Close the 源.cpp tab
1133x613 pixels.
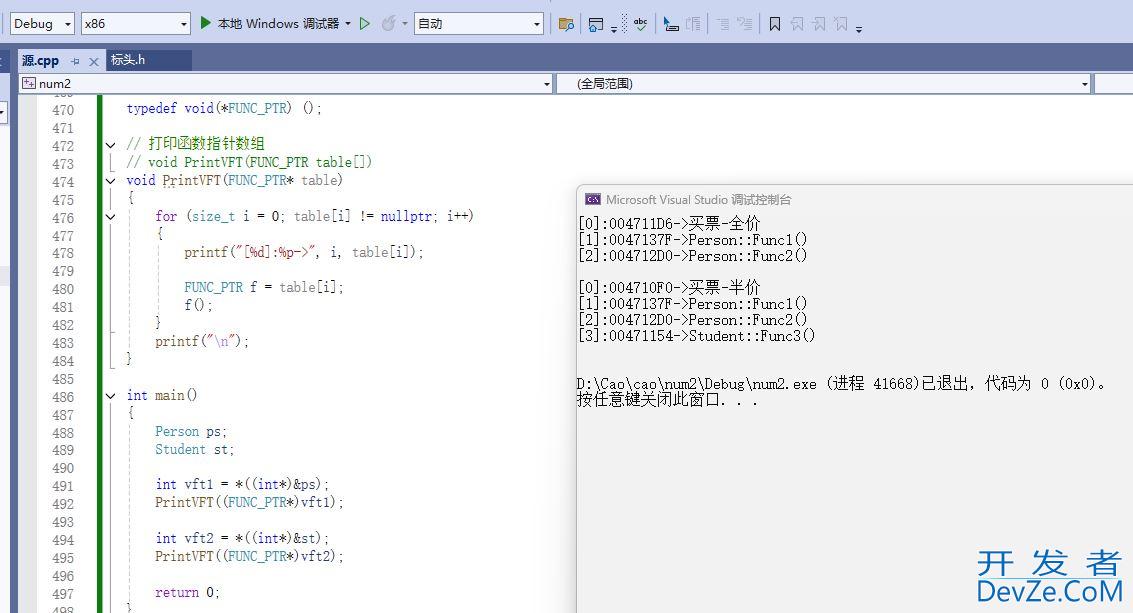click(93, 61)
